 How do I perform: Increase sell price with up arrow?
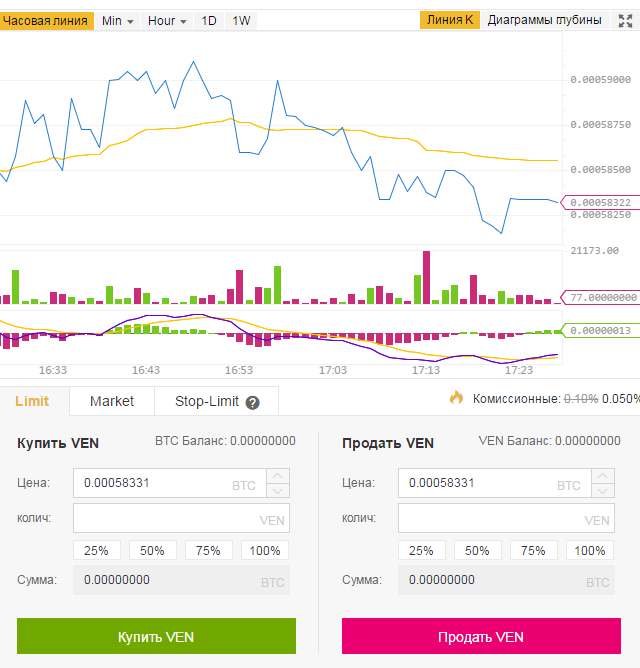[602, 476]
